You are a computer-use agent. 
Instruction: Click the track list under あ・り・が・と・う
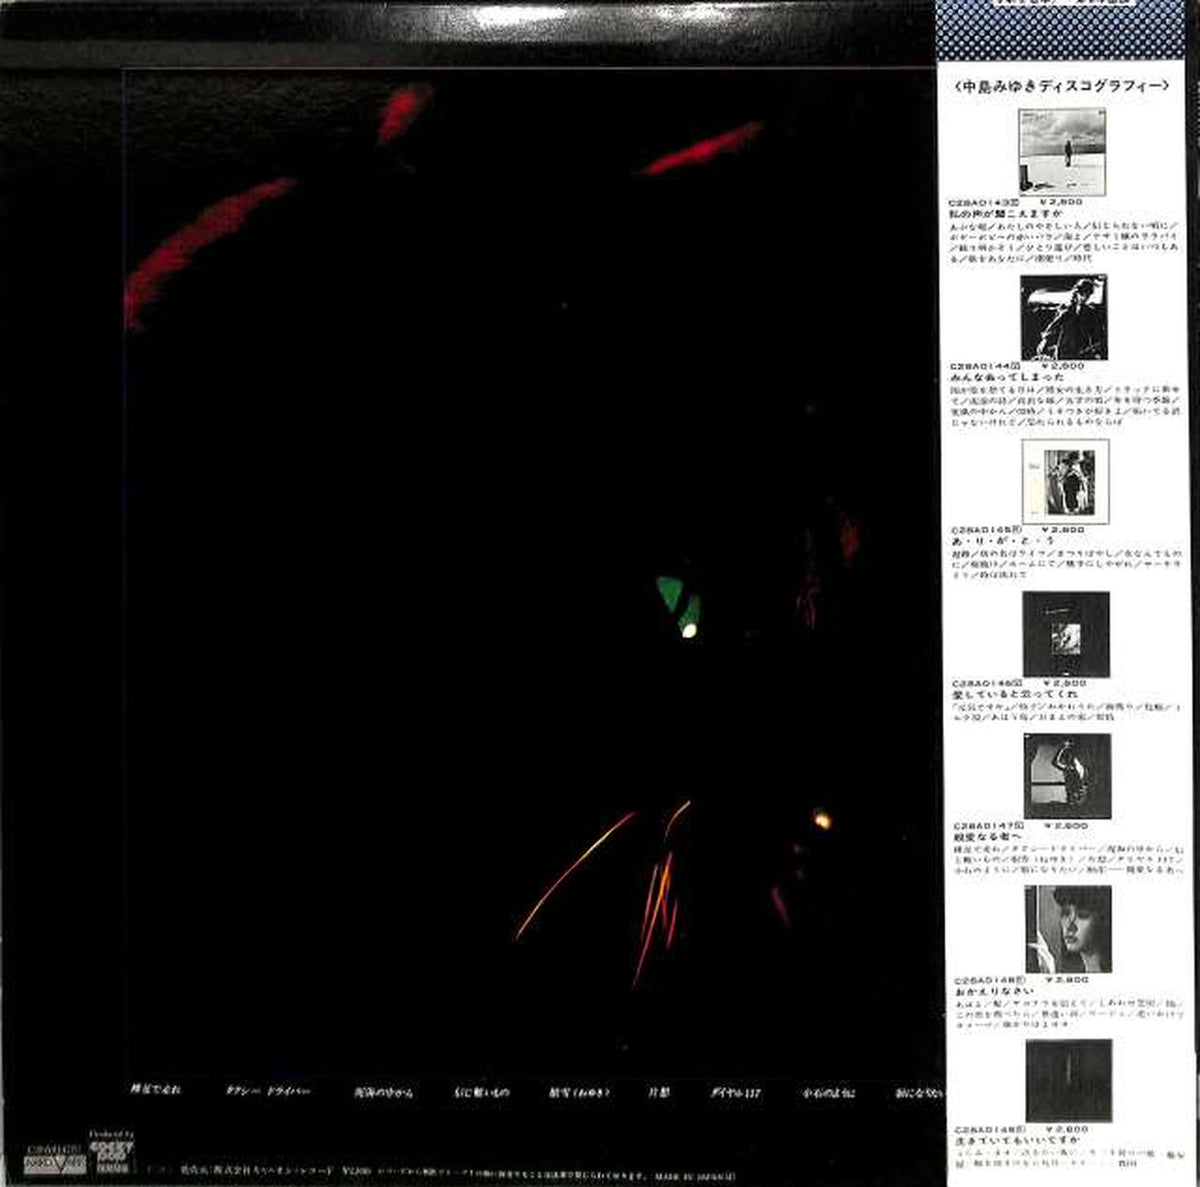click(1068, 564)
